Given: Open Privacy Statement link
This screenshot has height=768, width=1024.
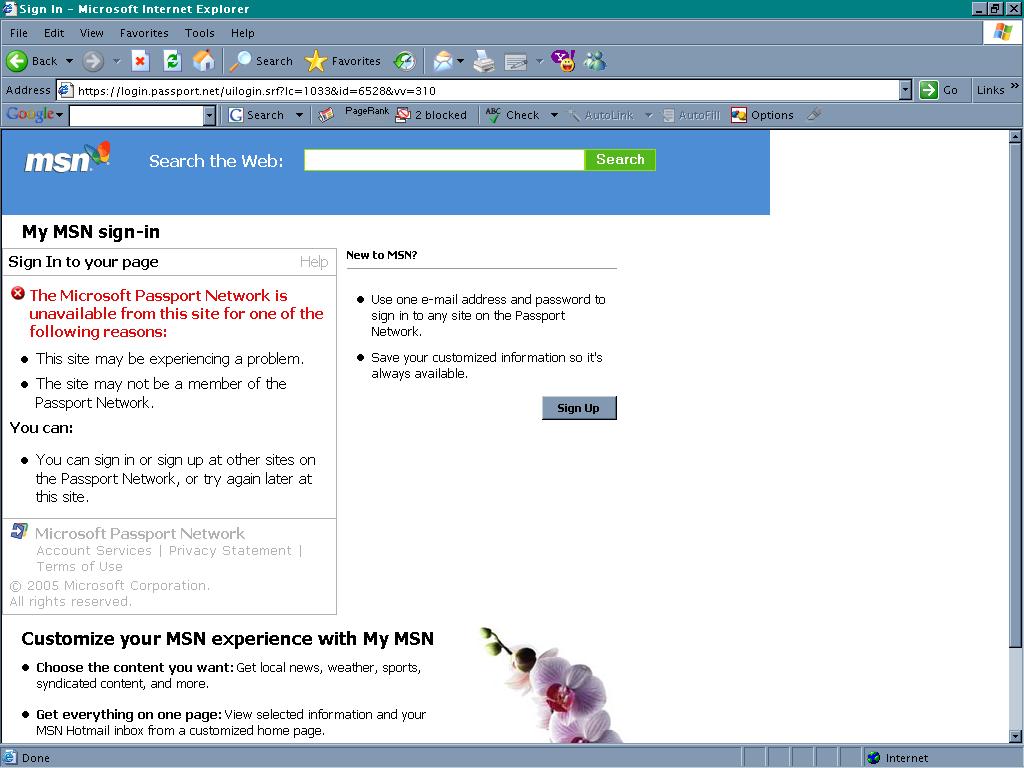Looking at the screenshot, I should tap(230, 551).
